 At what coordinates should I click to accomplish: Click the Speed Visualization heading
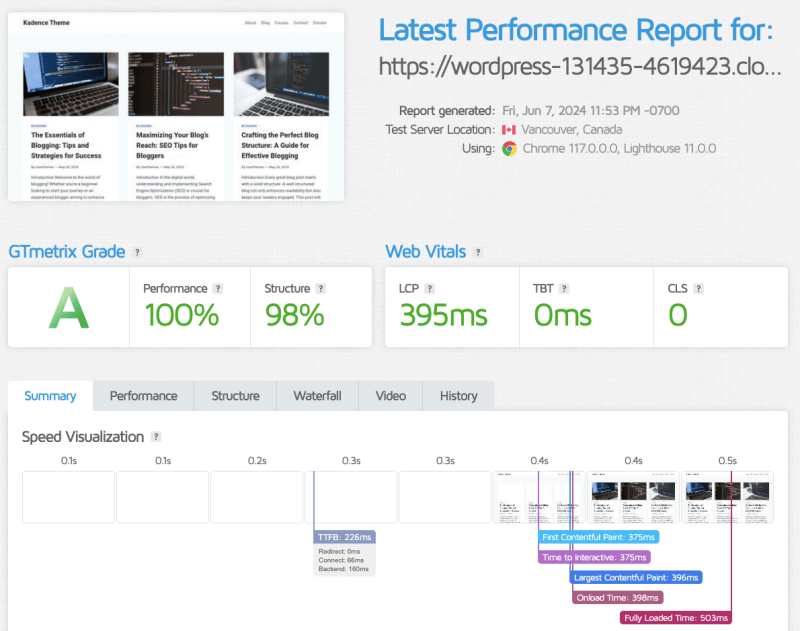point(83,437)
